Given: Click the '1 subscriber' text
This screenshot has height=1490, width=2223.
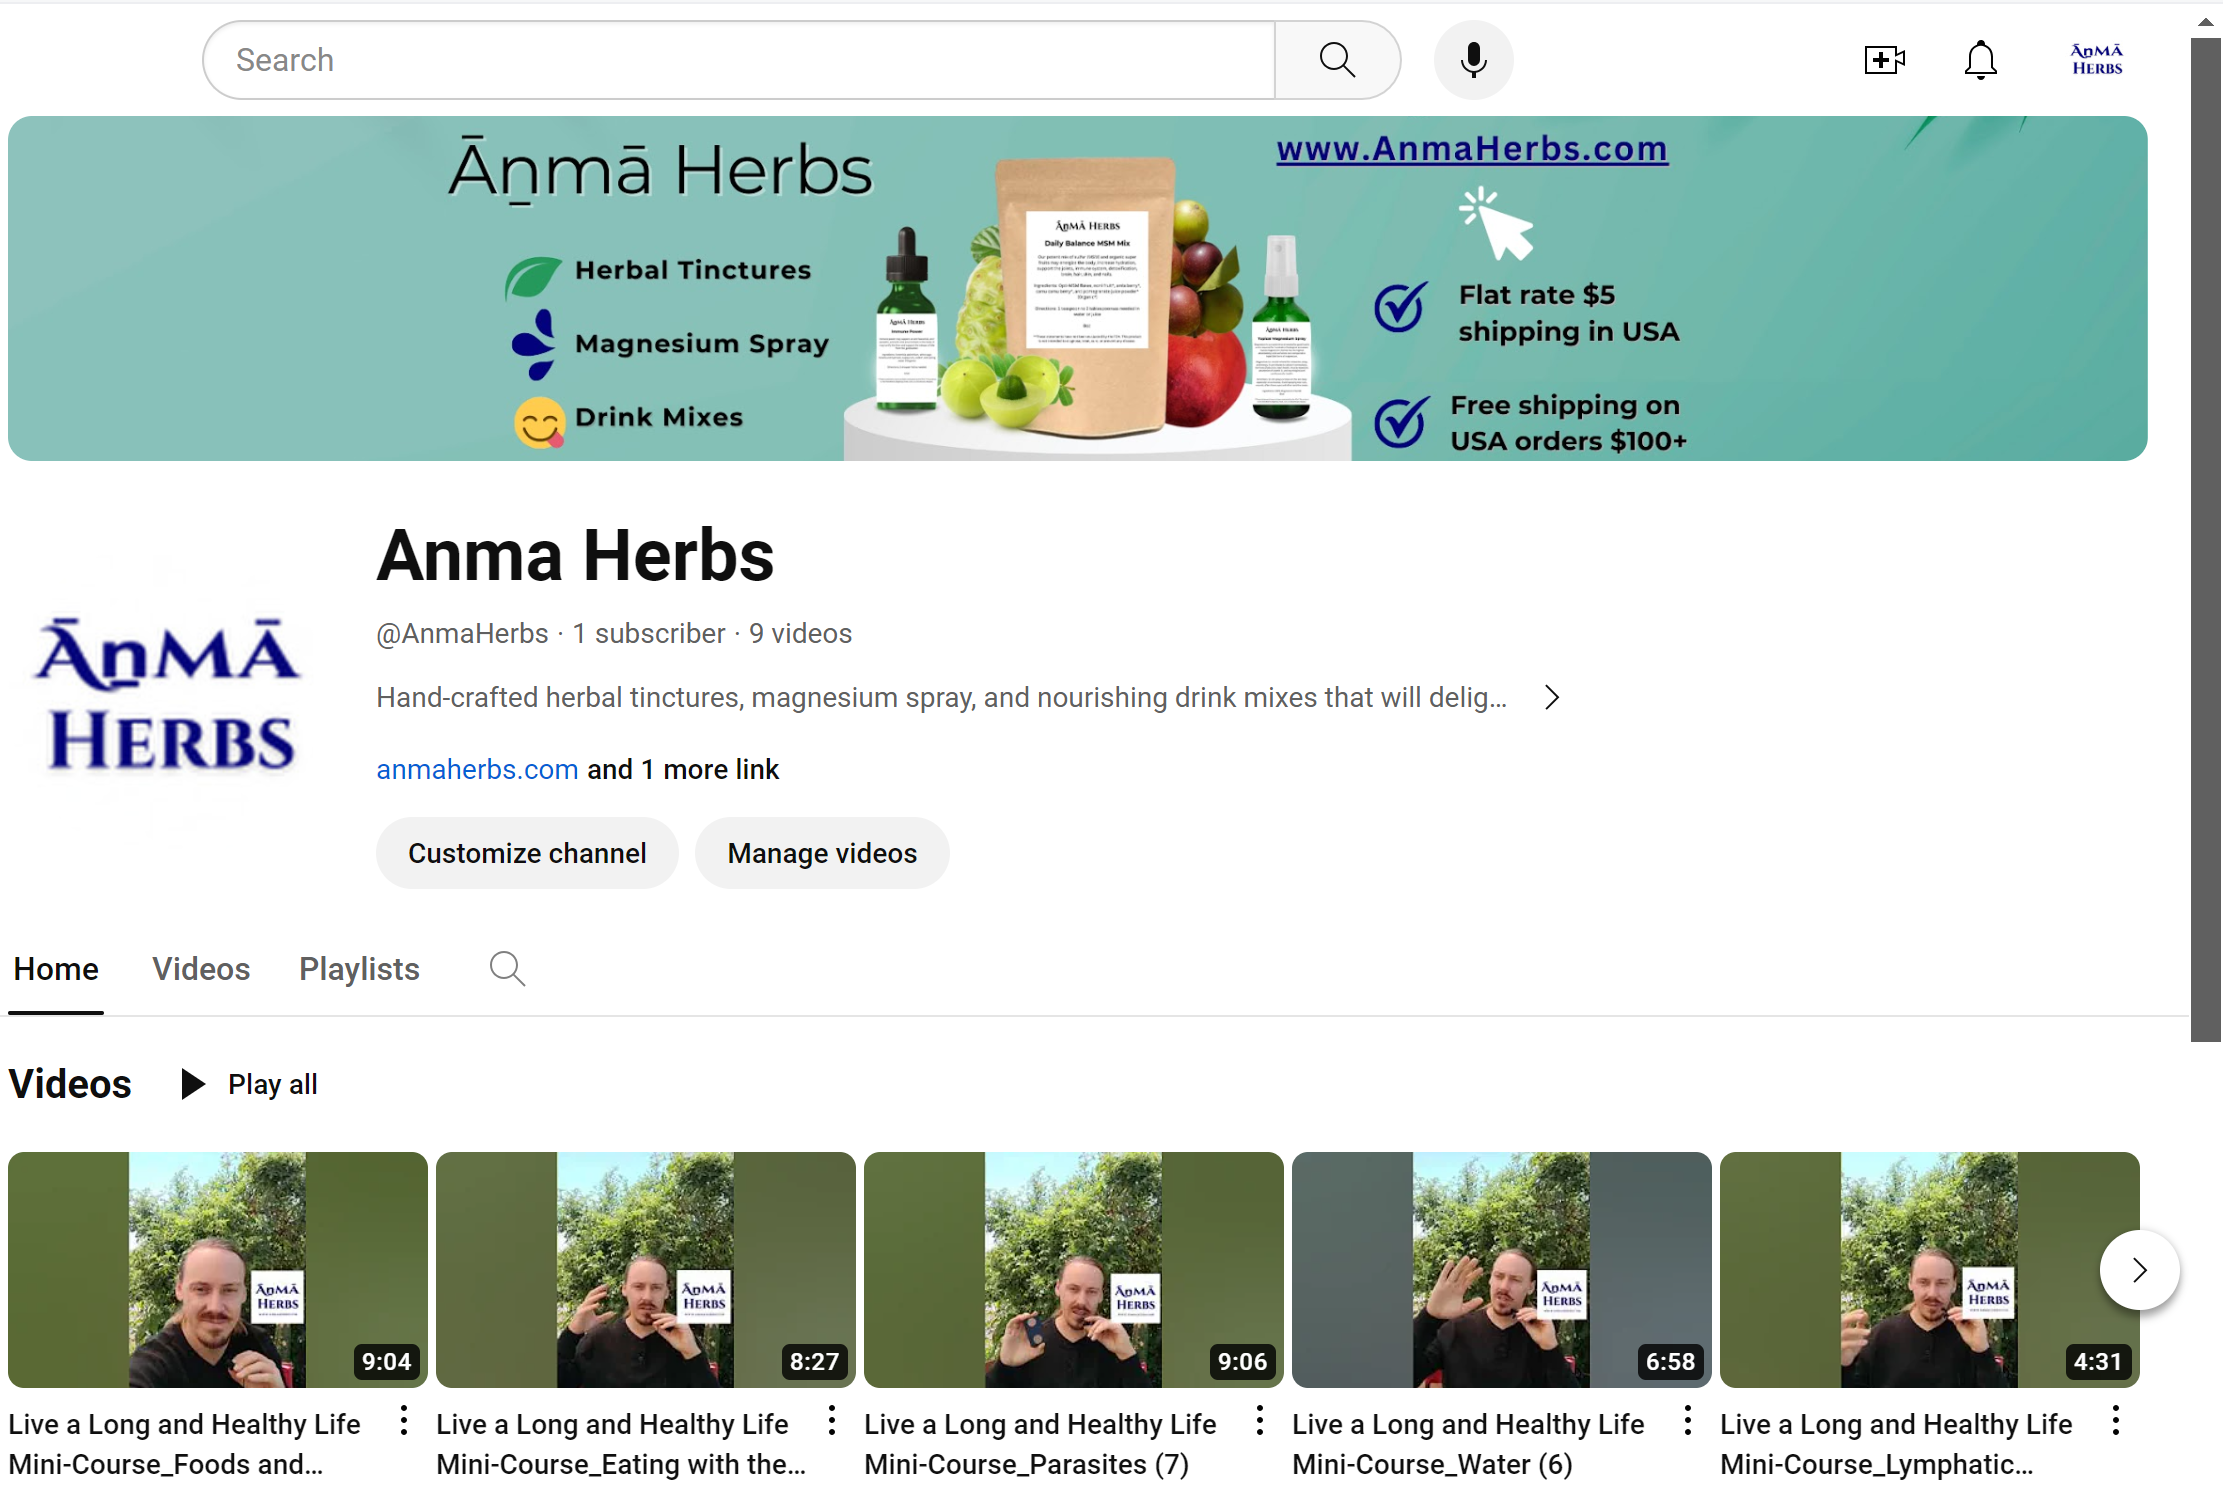Looking at the screenshot, I should point(648,633).
